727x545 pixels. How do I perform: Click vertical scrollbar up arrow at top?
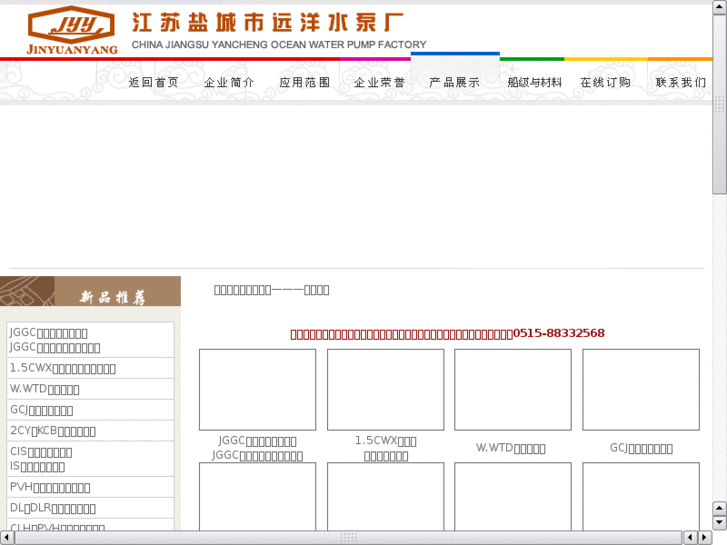point(719,7)
